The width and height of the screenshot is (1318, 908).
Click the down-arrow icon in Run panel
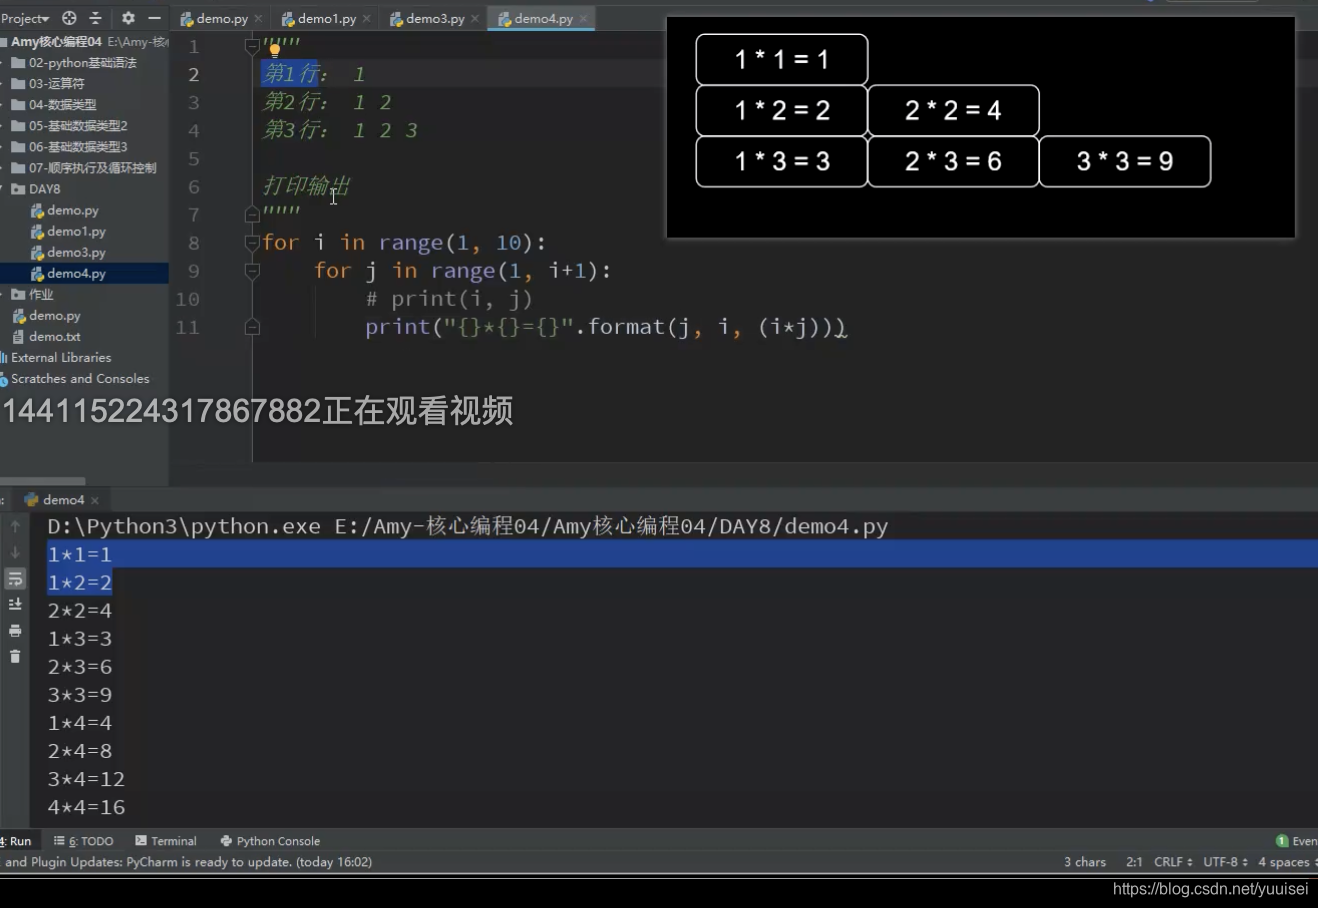click(x=15, y=552)
